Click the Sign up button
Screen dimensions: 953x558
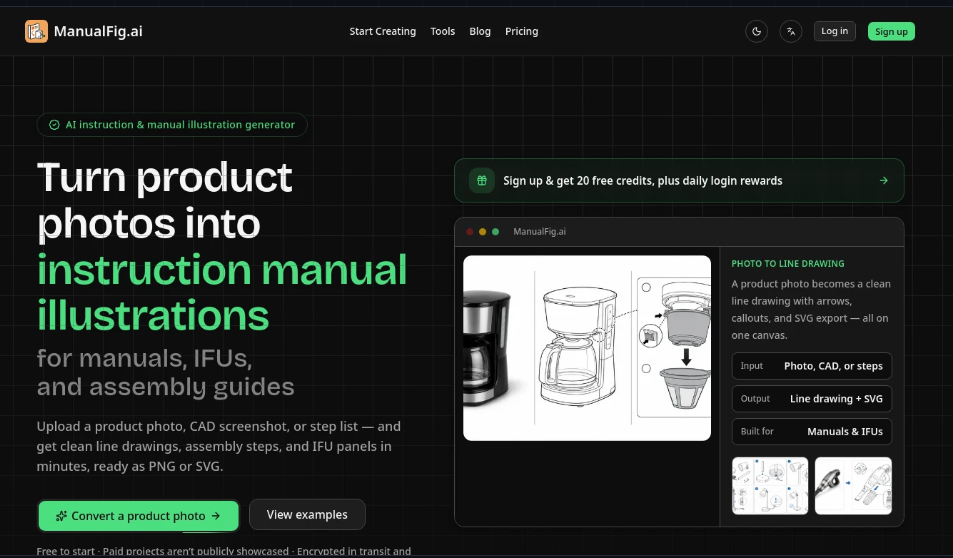click(x=891, y=32)
